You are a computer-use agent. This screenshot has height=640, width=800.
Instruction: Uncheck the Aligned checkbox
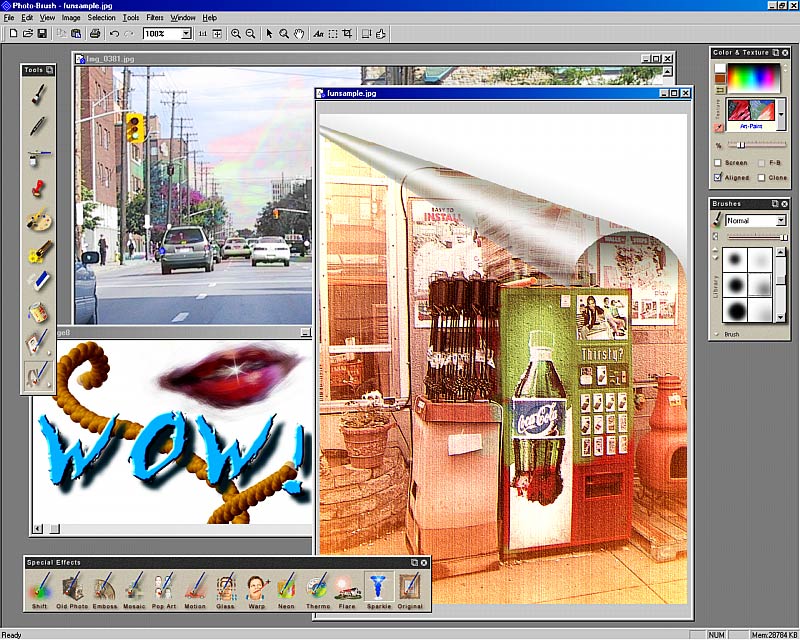(718, 177)
